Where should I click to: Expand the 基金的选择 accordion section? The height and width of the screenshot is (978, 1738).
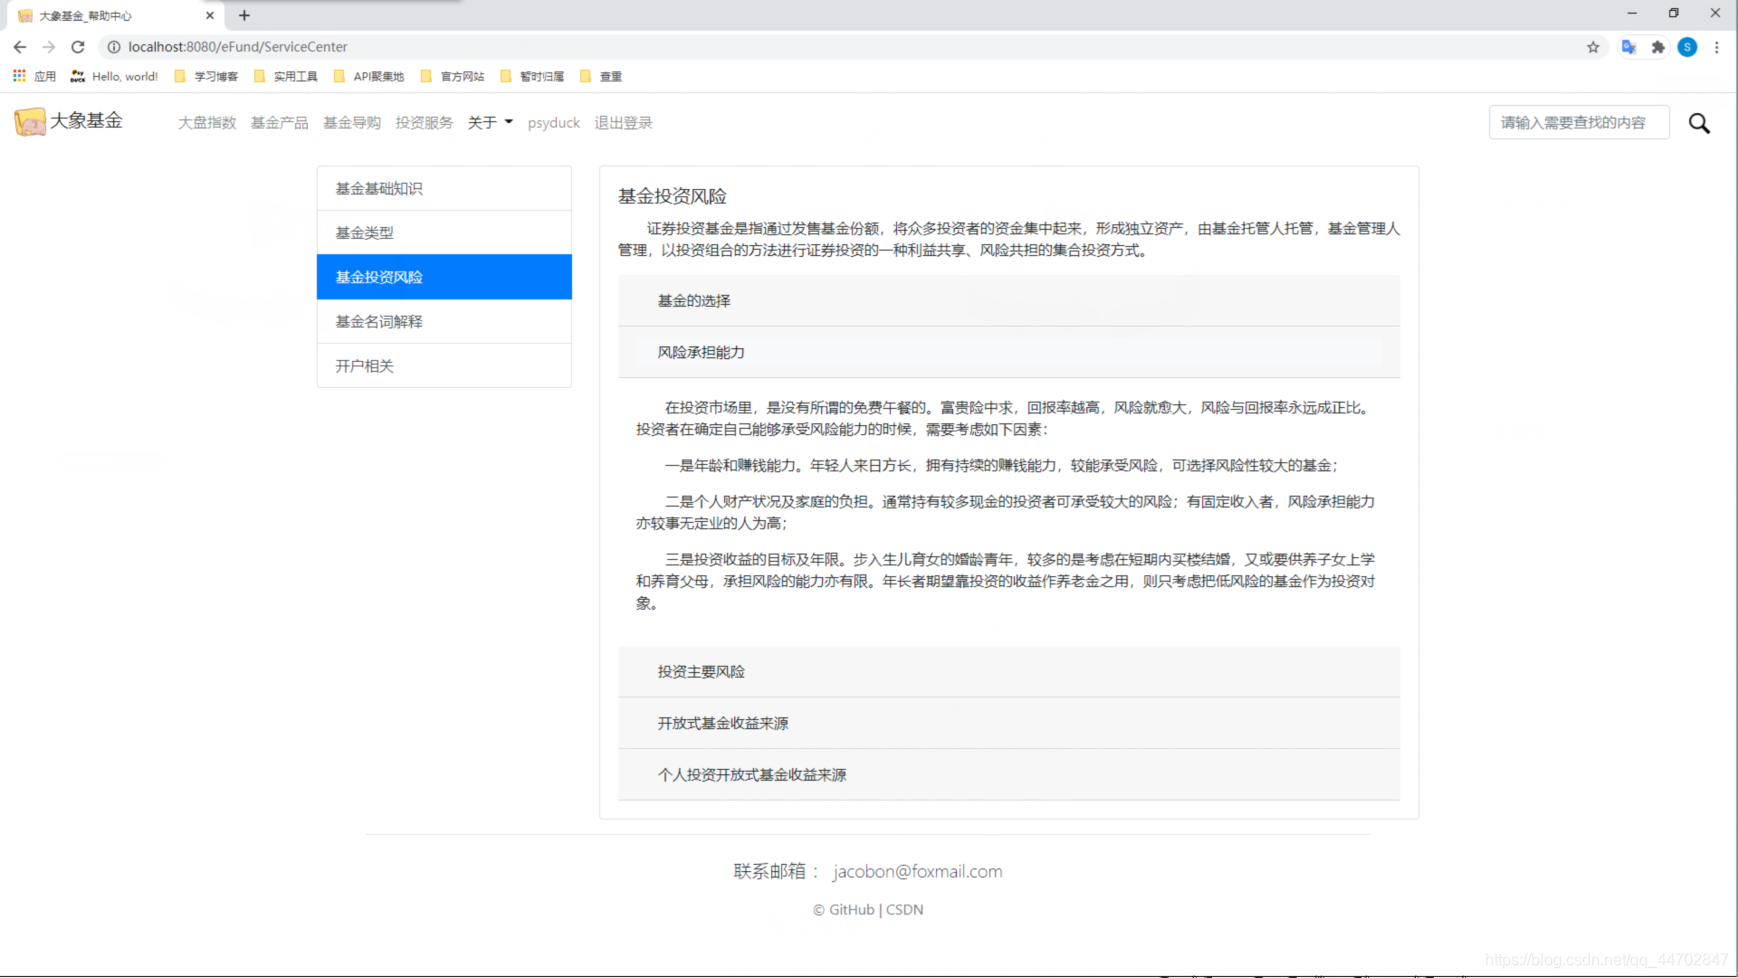(x=1009, y=301)
